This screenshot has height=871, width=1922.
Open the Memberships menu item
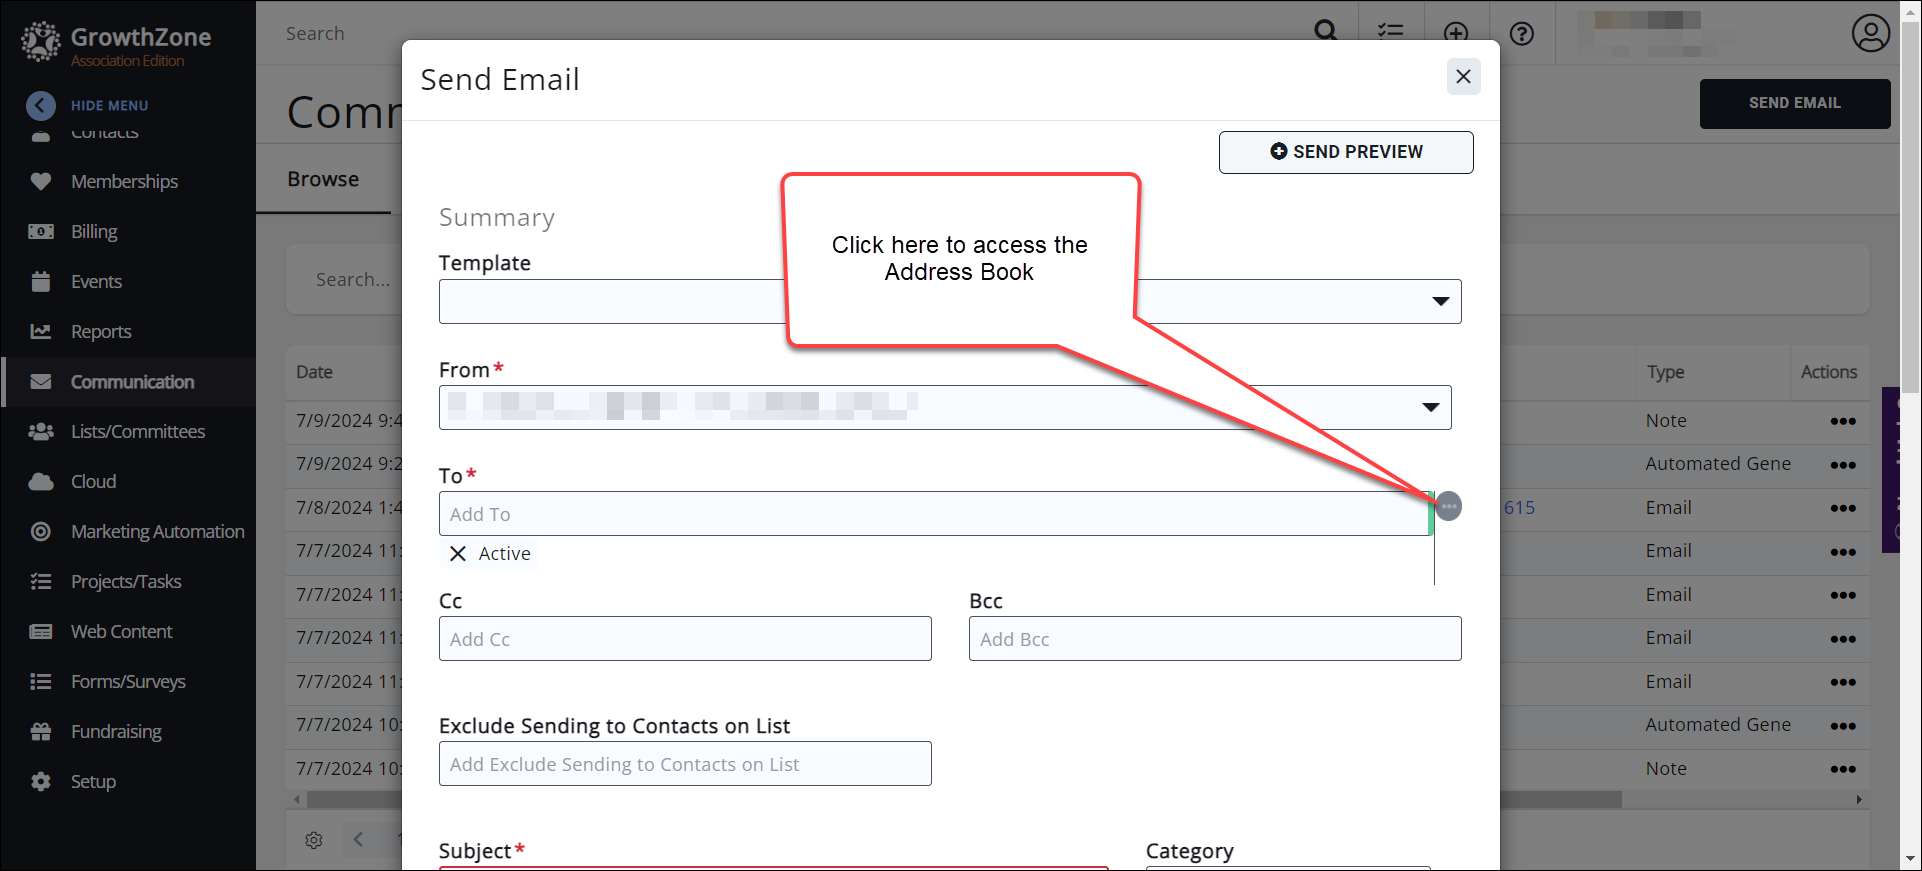click(x=124, y=181)
